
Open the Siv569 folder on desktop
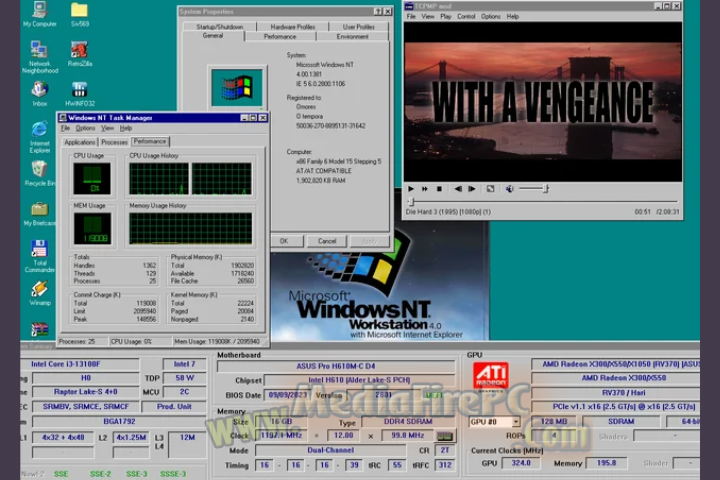pyautogui.click(x=80, y=14)
